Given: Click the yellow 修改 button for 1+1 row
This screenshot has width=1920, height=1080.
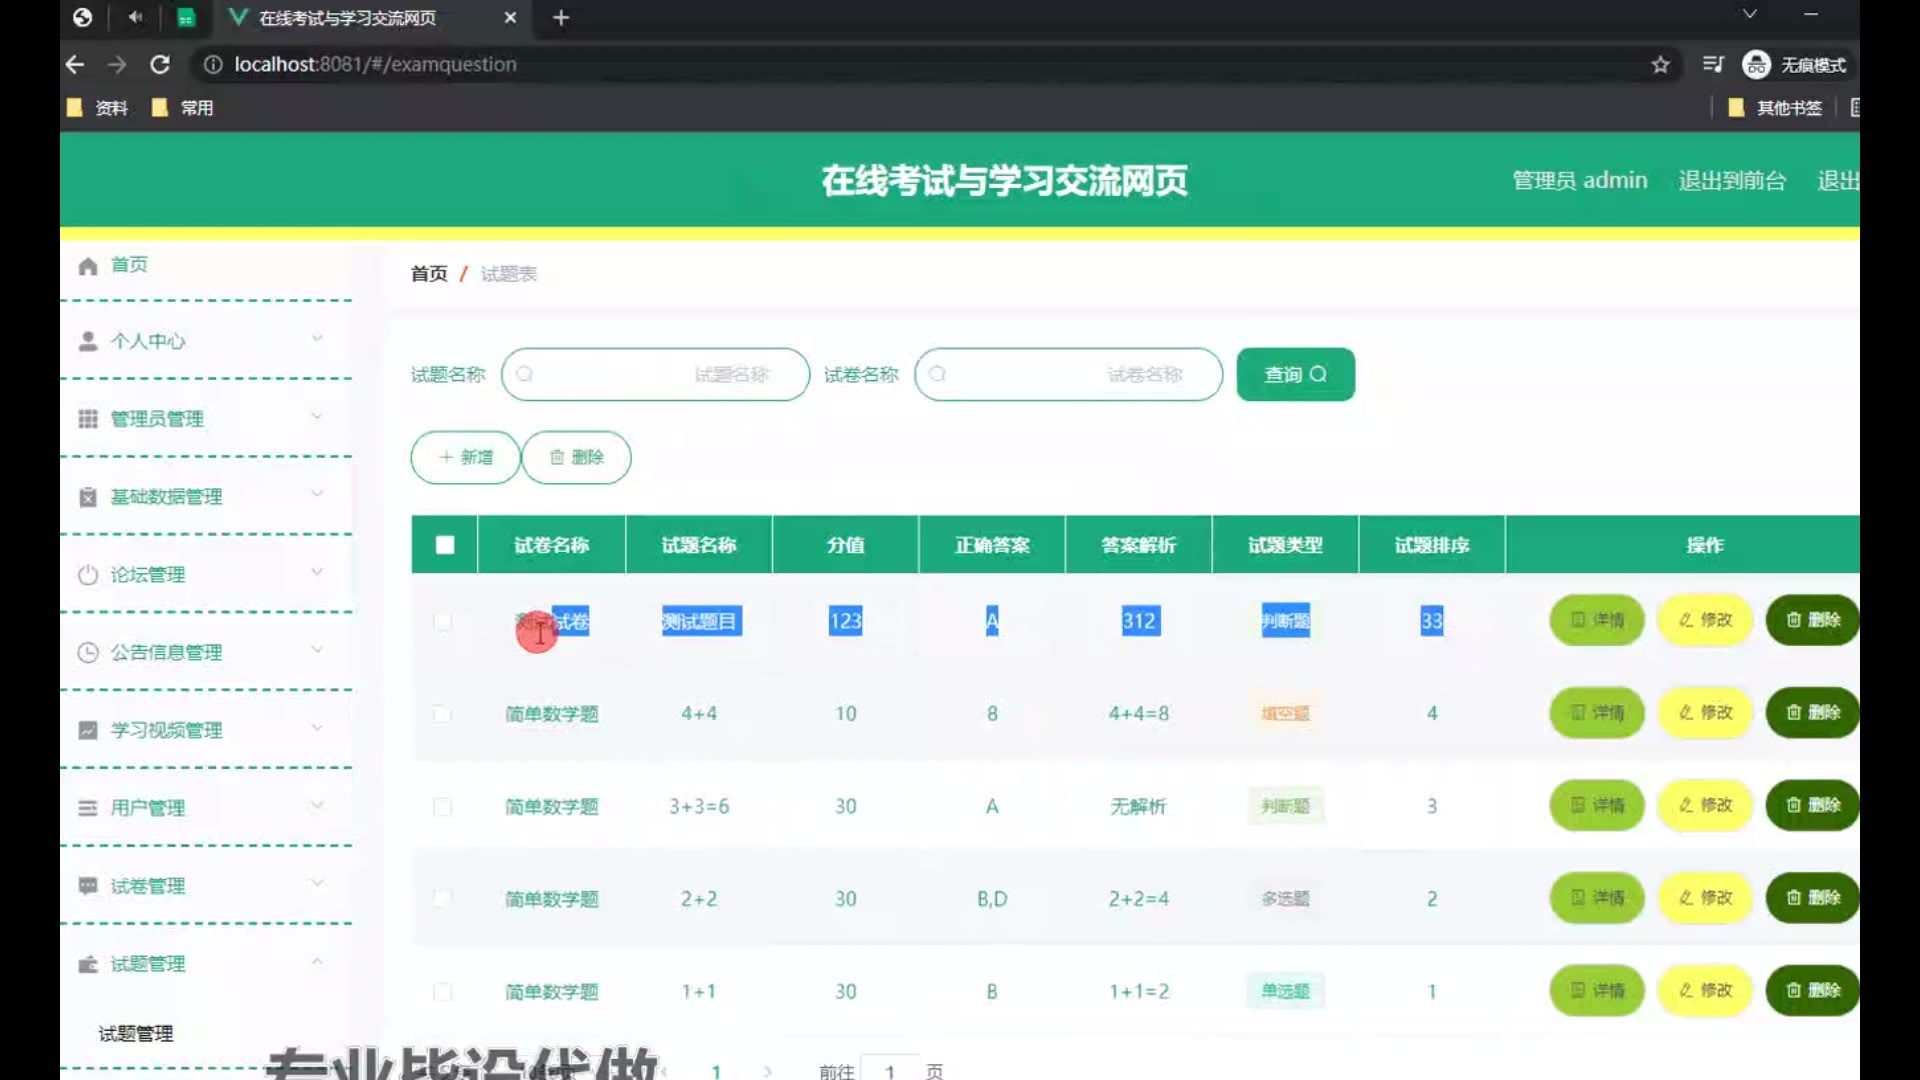Looking at the screenshot, I should [1705, 990].
